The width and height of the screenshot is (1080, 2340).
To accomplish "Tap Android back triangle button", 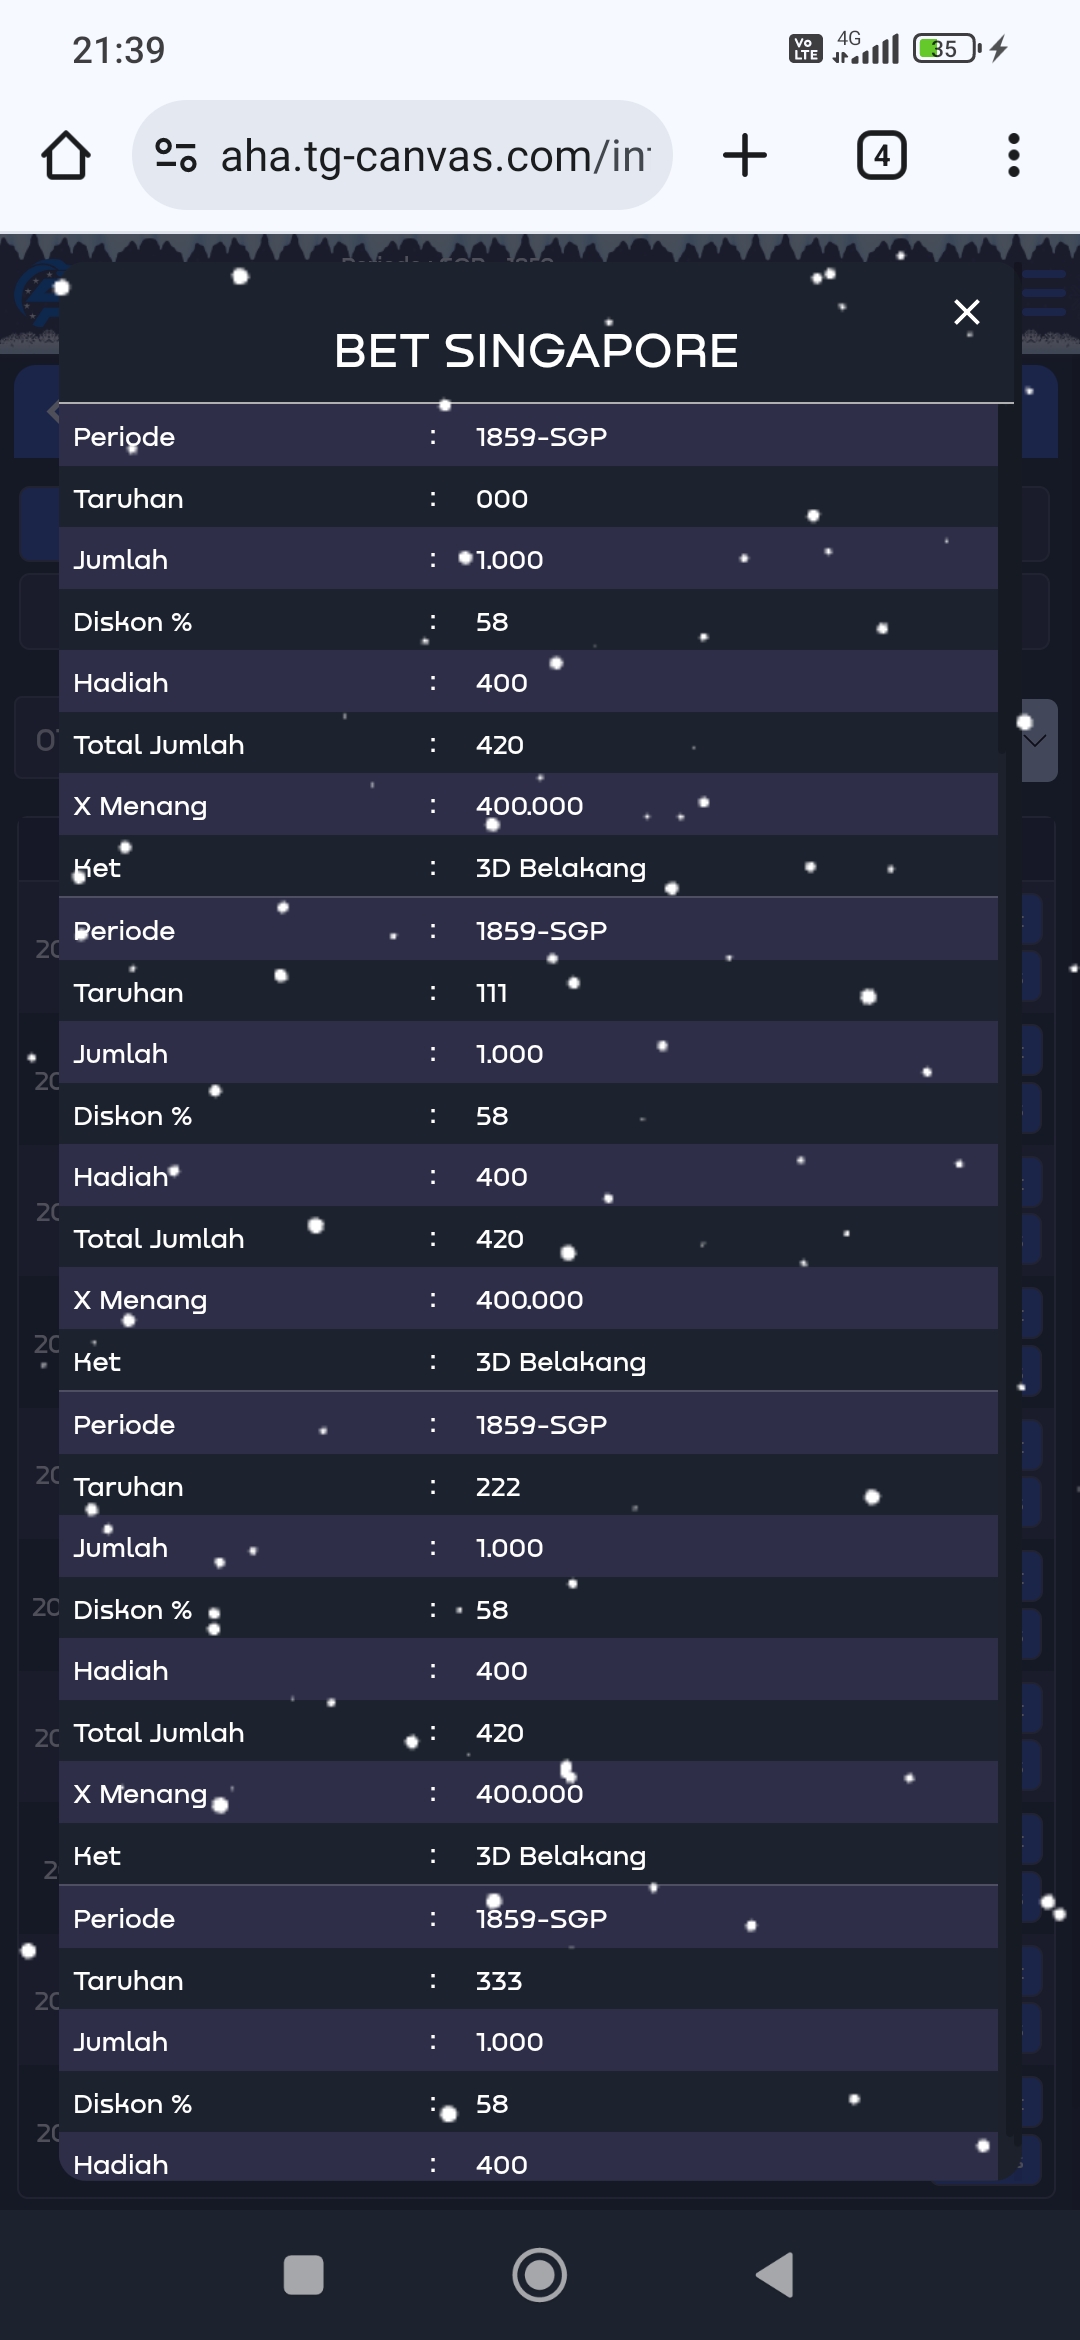I will pyautogui.click(x=776, y=2275).
